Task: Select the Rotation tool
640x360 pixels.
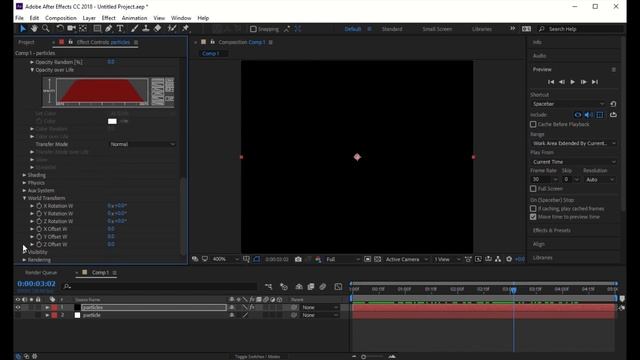Action: [x=60, y=29]
